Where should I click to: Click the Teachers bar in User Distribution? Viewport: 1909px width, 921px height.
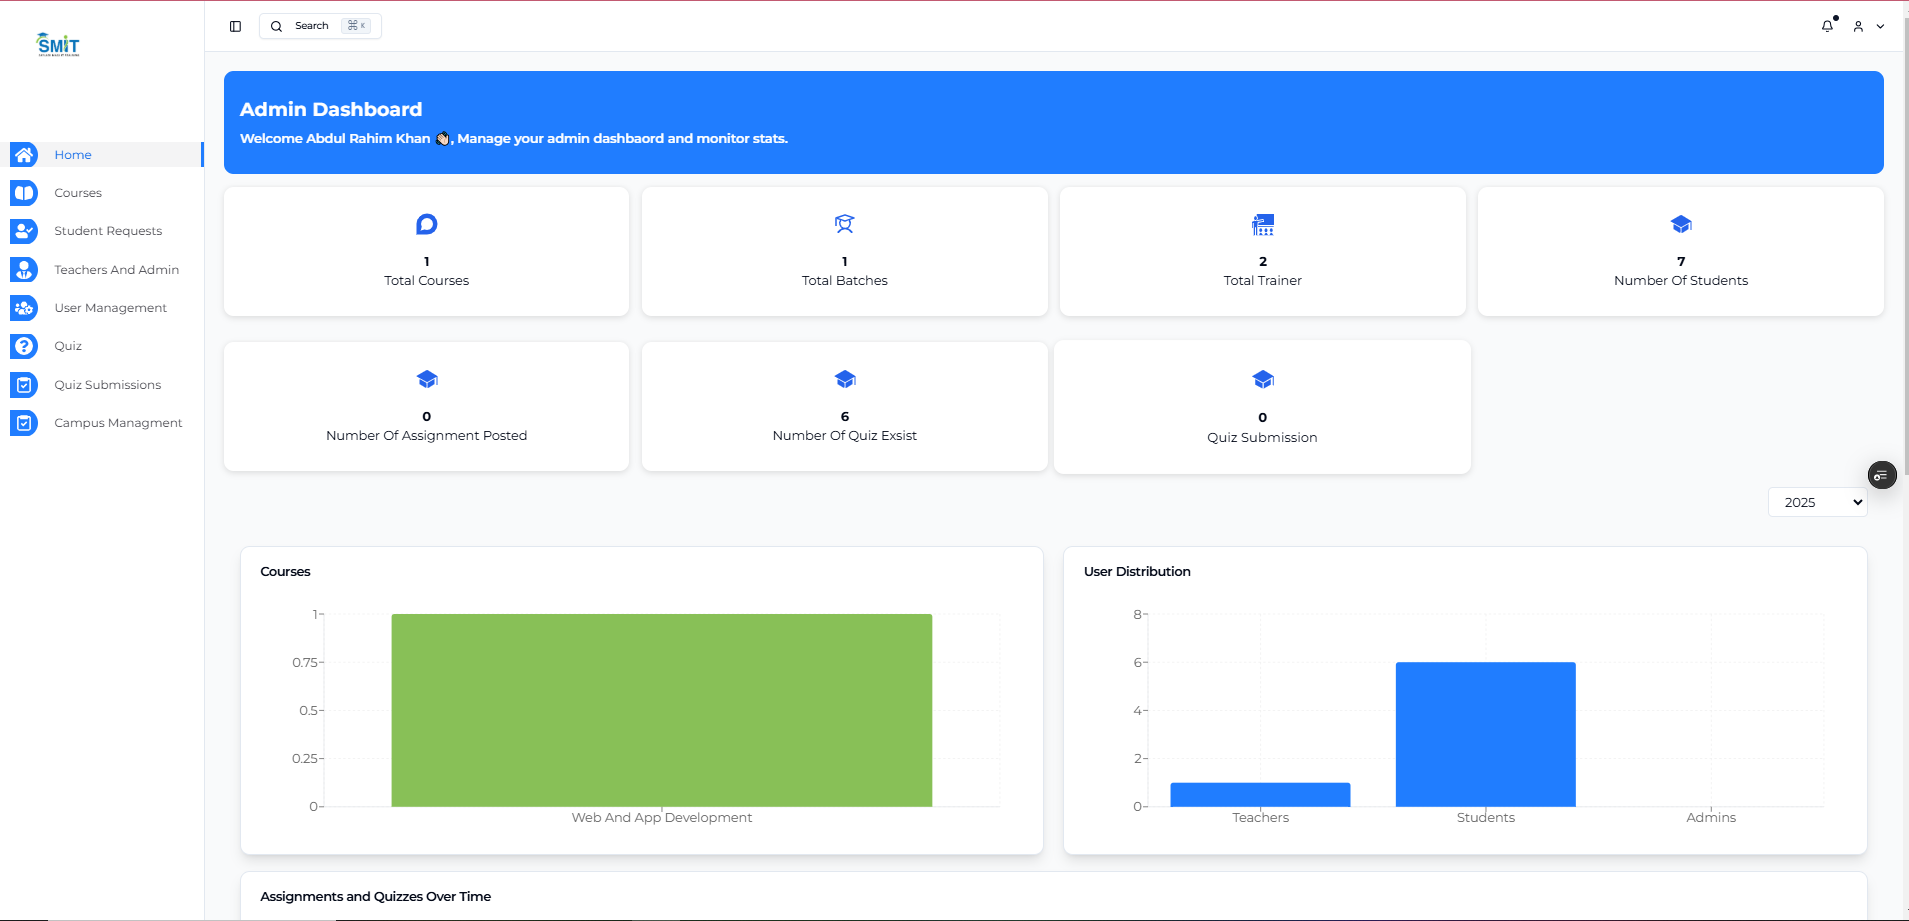pyautogui.click(x=1261, y=795)
